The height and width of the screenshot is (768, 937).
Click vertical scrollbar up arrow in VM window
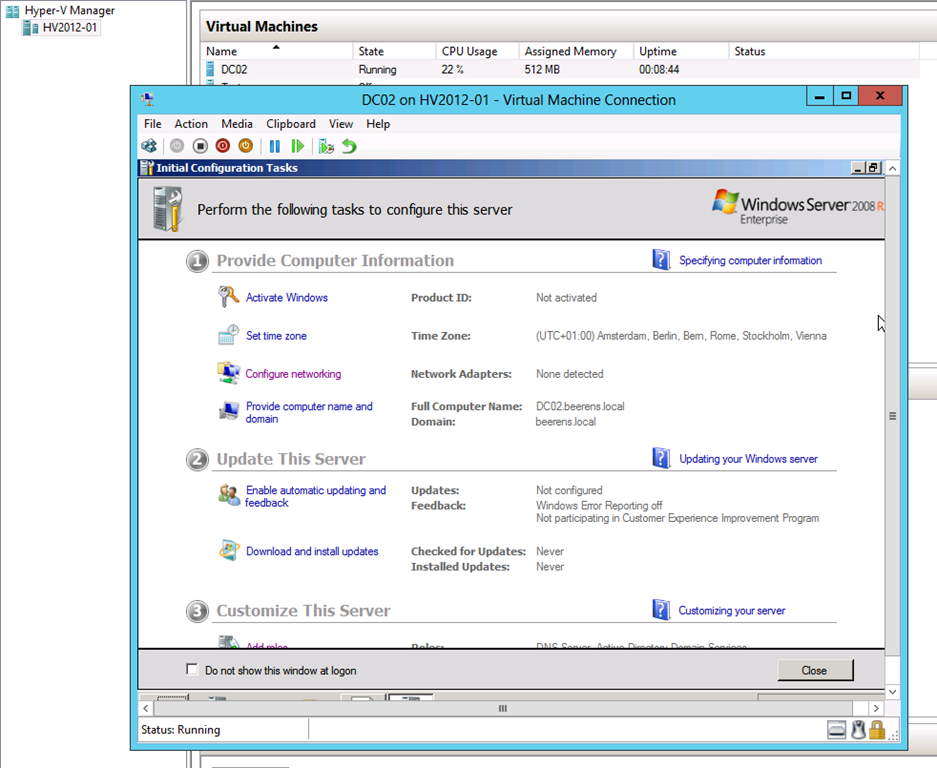click(893, 169)
